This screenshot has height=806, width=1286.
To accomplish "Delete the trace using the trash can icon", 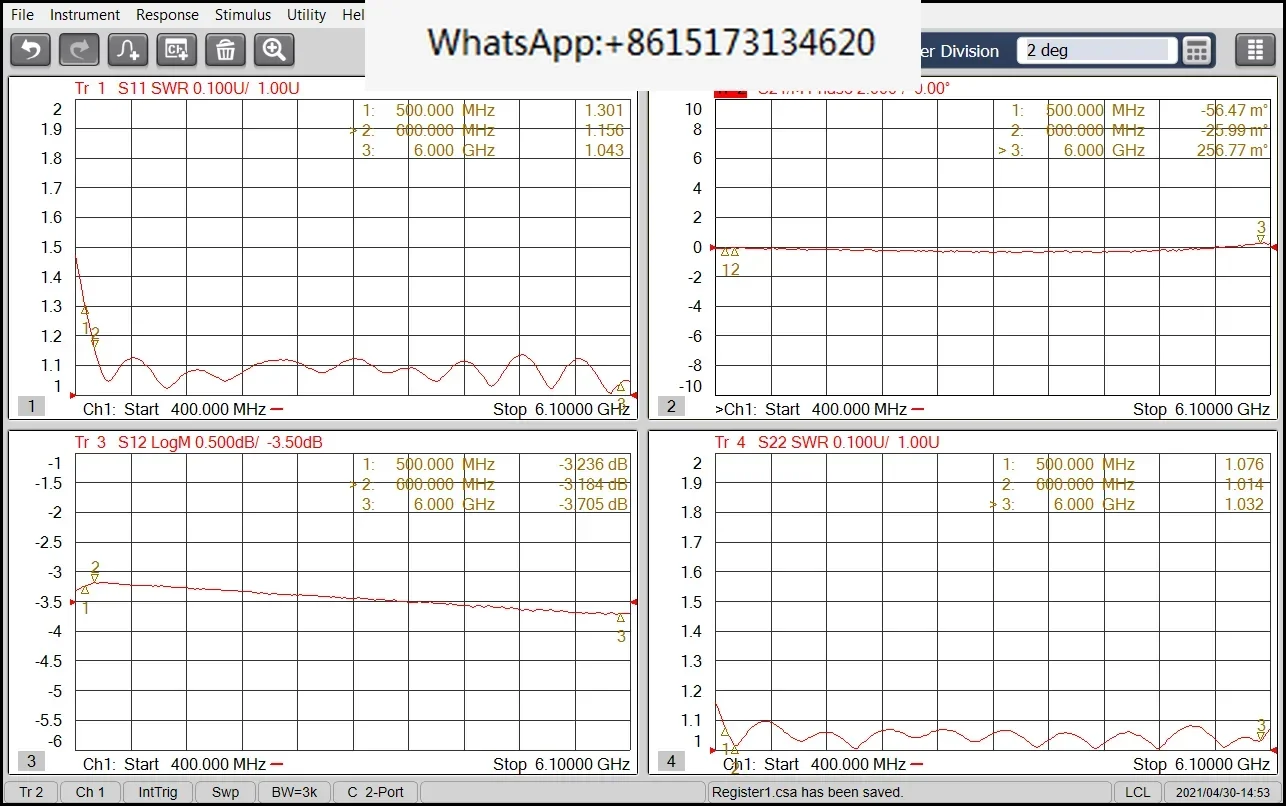I will click(226, 49).
